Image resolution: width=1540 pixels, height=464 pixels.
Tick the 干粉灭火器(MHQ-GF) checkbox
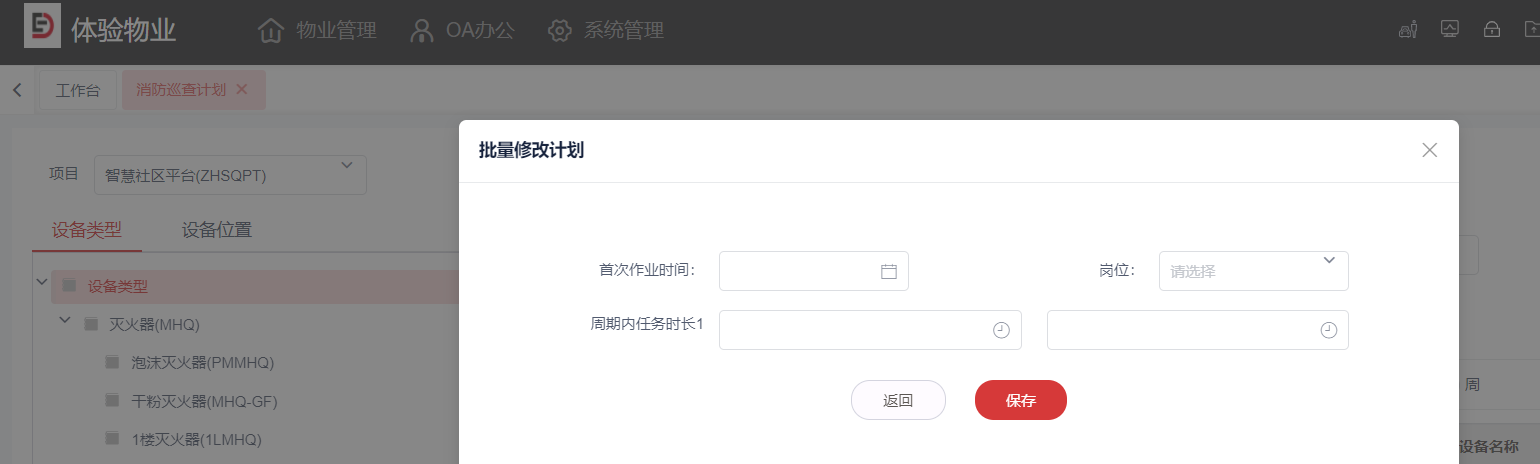click(112, 401)
